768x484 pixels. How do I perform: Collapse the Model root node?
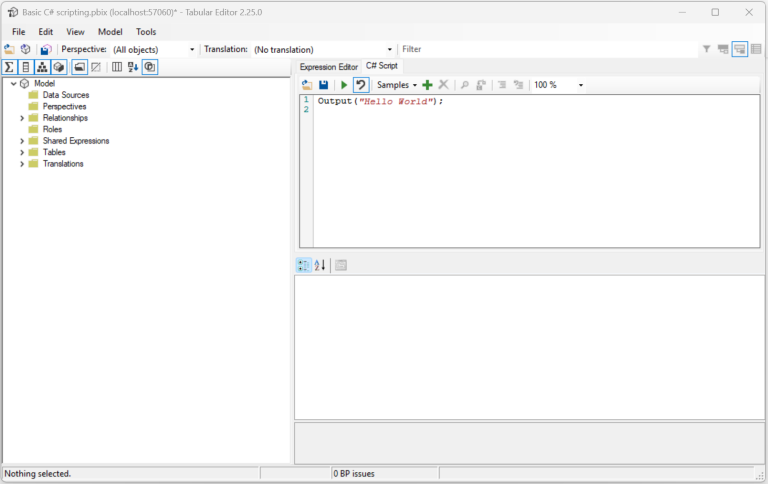coord(14,84)
